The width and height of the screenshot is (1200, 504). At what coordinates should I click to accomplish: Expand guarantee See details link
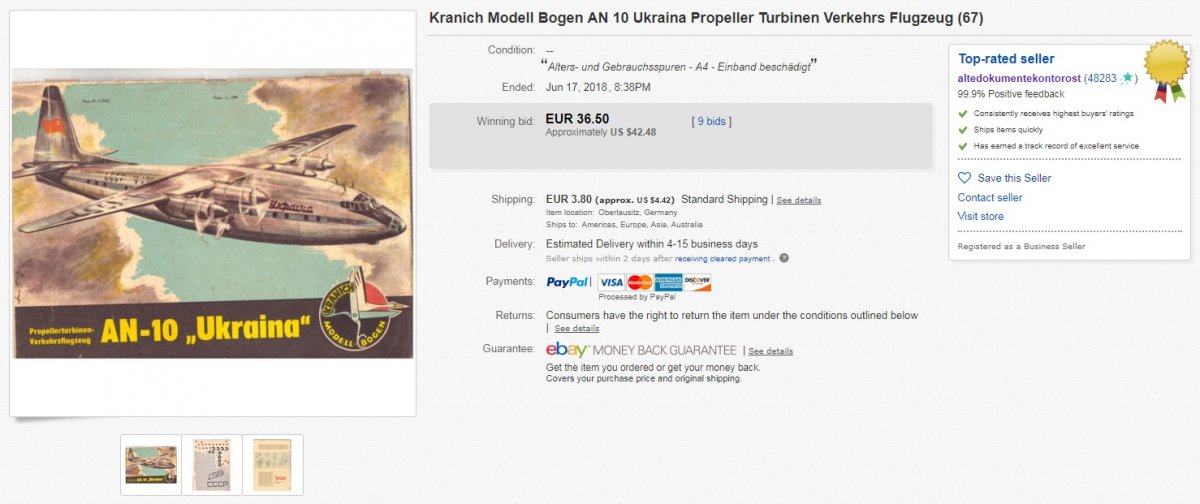pos(771,351)
